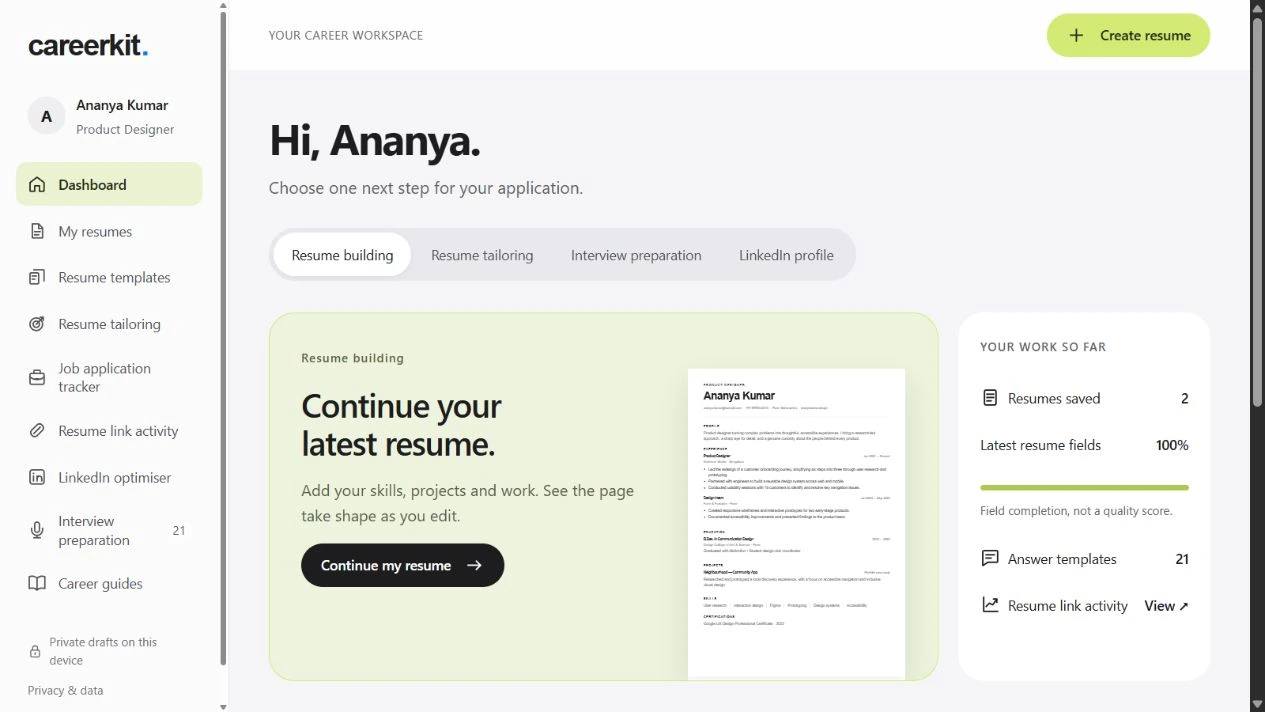Click the "YOUR WORK SO FAR" heading

[1043, 347]
